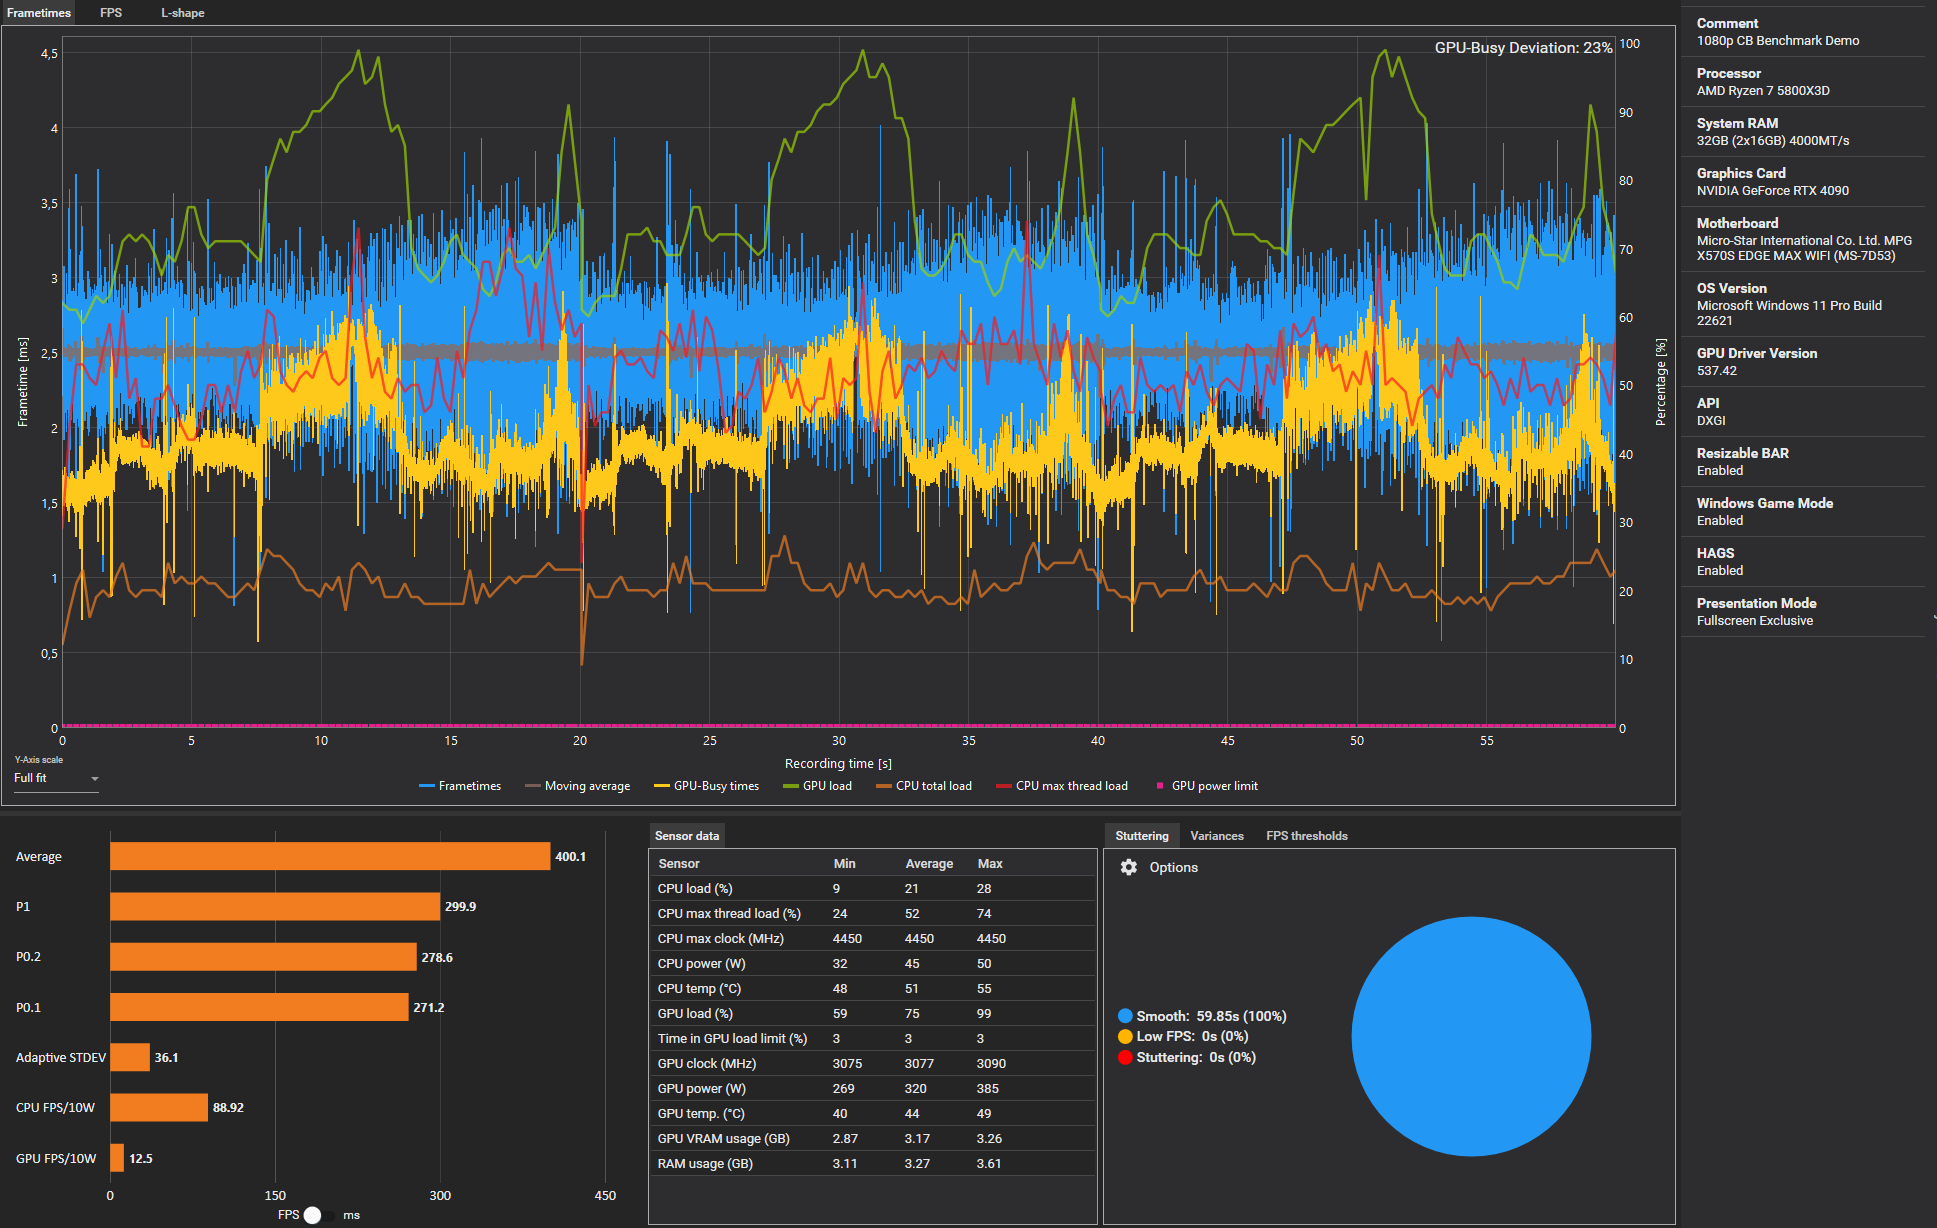Viewport: 1937px width, 1228px height.
Task: Select the FPS thresholds tab
Action: pyautogui.click(x=1307, y=836)
